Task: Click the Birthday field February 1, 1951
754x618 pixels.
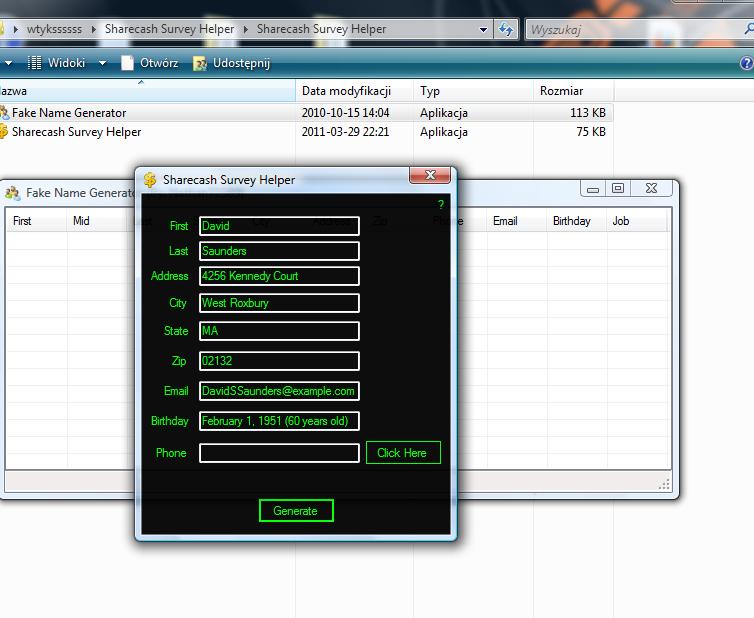Action: coord(279,421)
